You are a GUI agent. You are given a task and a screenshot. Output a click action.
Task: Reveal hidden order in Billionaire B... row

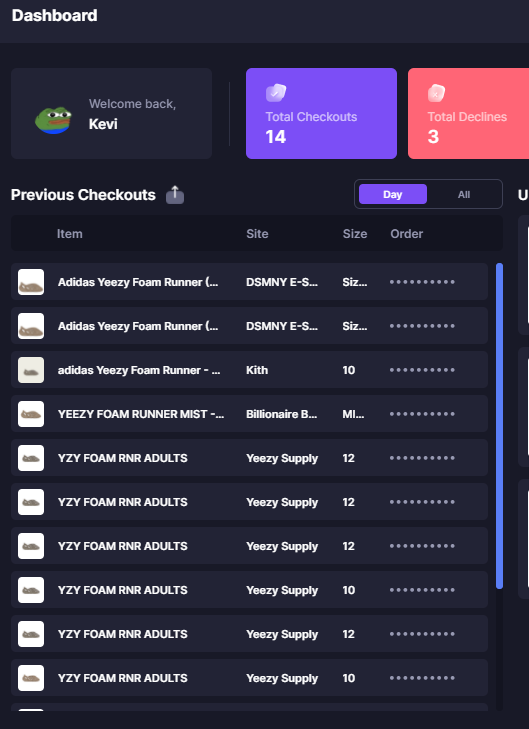pyautogui.click(x=422, y=414)
